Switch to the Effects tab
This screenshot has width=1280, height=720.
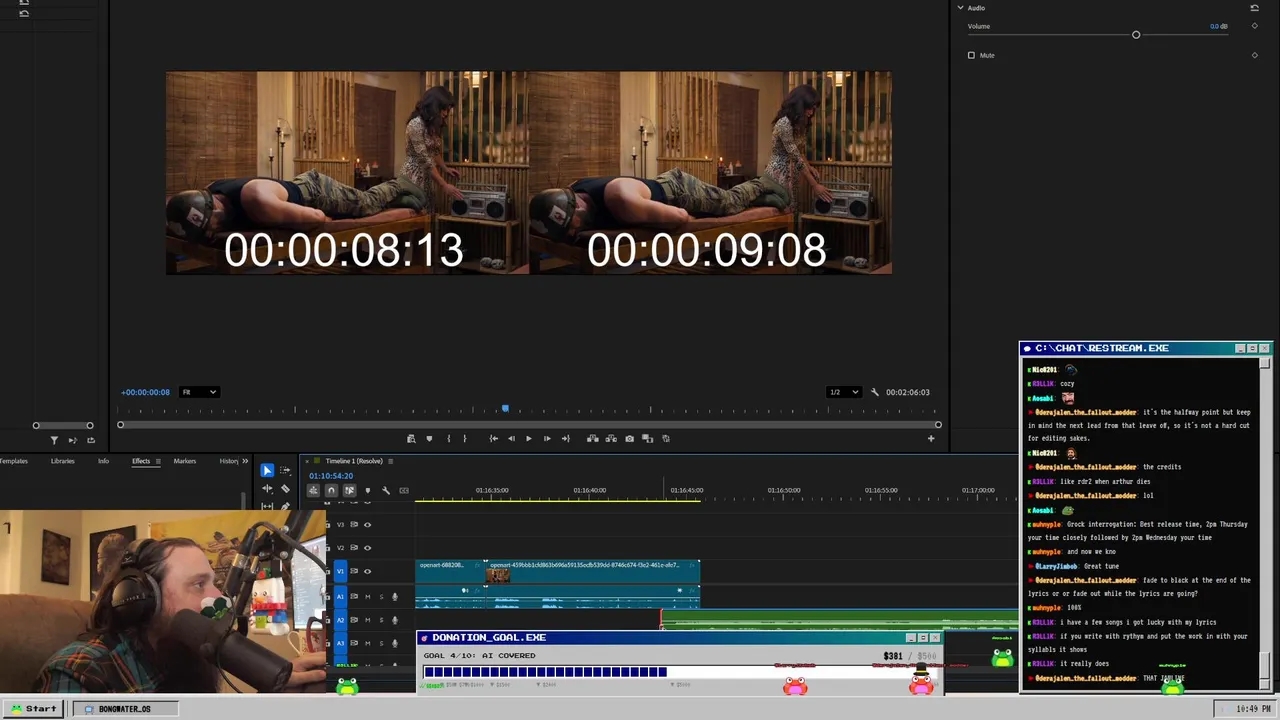(x=141, y=461)
